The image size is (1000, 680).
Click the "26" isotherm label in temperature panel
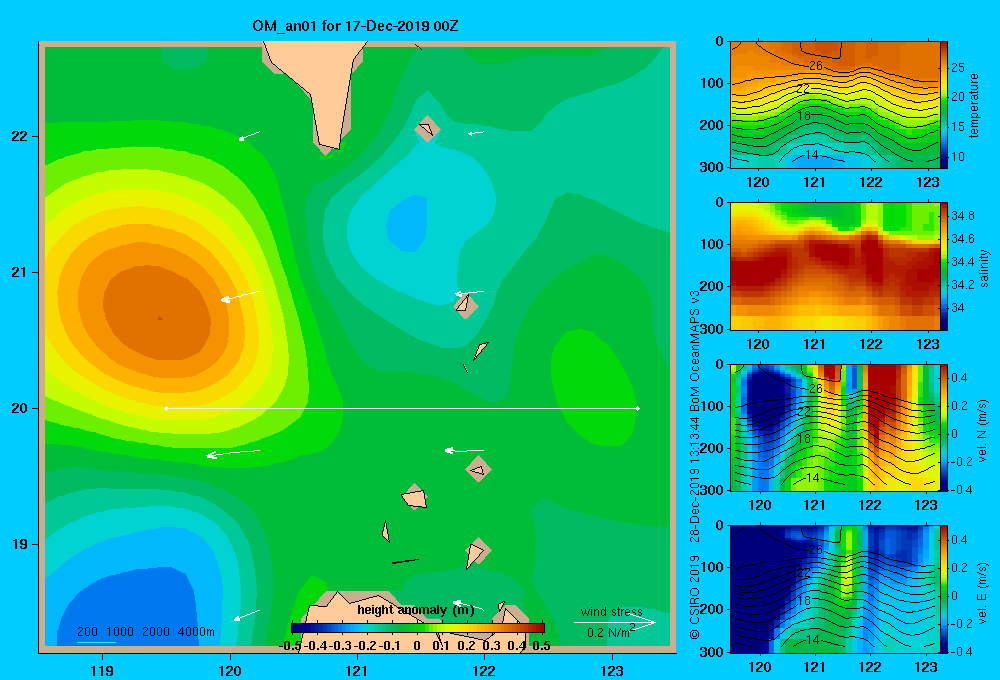[816, 66]
